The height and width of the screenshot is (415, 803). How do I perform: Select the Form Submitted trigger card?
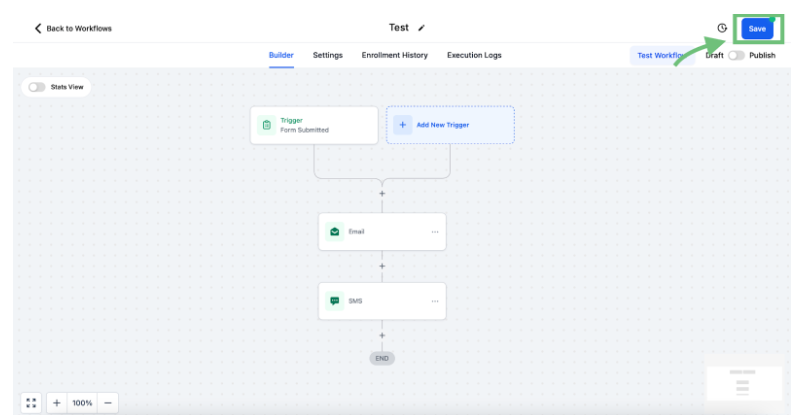point(314,125)
